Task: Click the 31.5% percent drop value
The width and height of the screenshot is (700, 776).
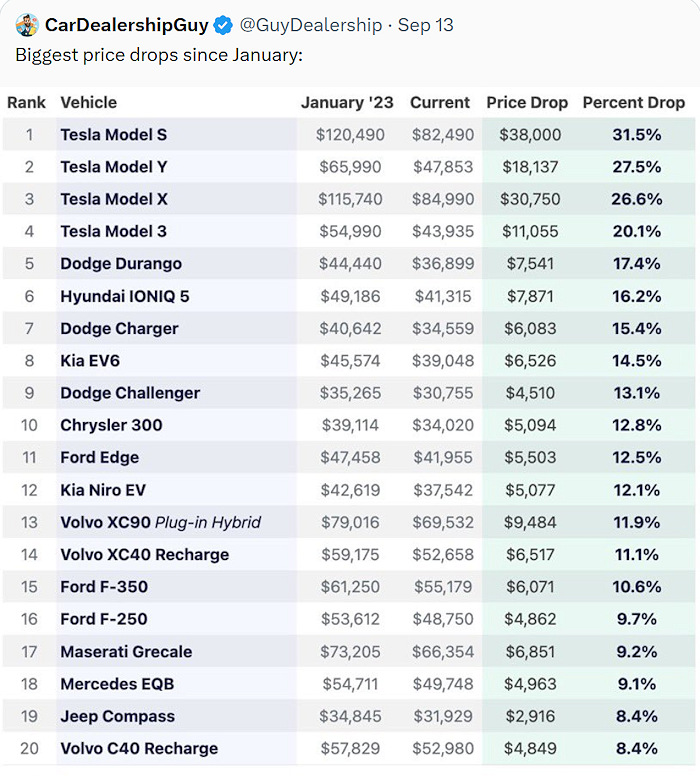Action: pyautogui.click(x=637, y=134)
